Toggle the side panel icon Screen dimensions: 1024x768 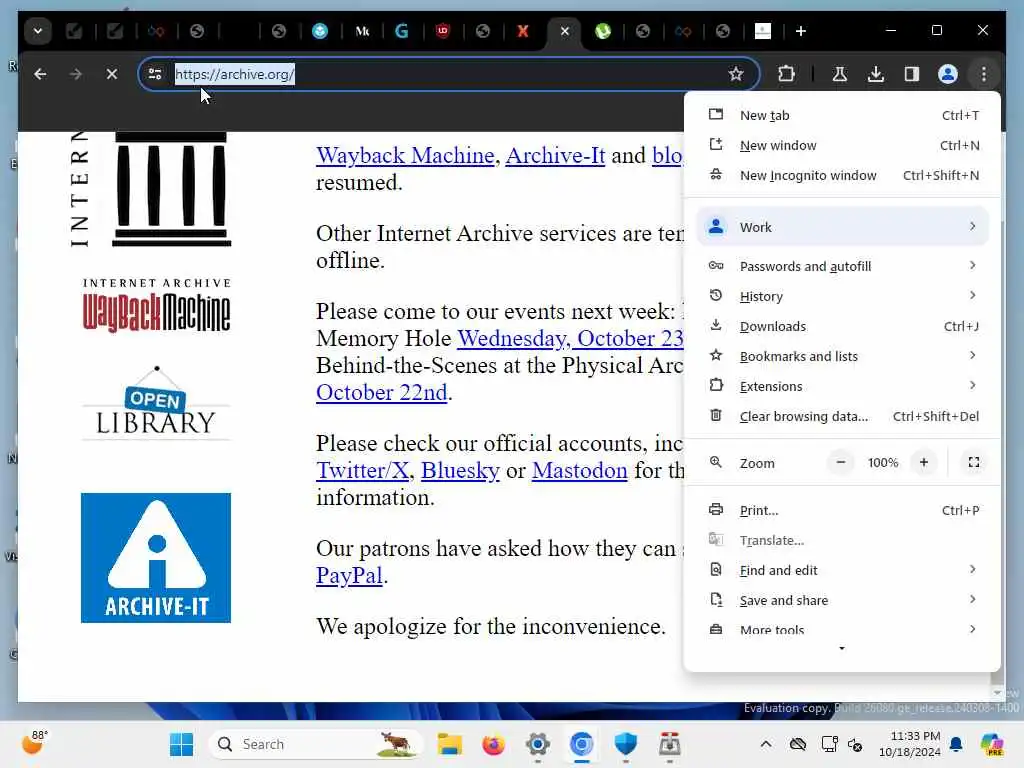[912, 74]
